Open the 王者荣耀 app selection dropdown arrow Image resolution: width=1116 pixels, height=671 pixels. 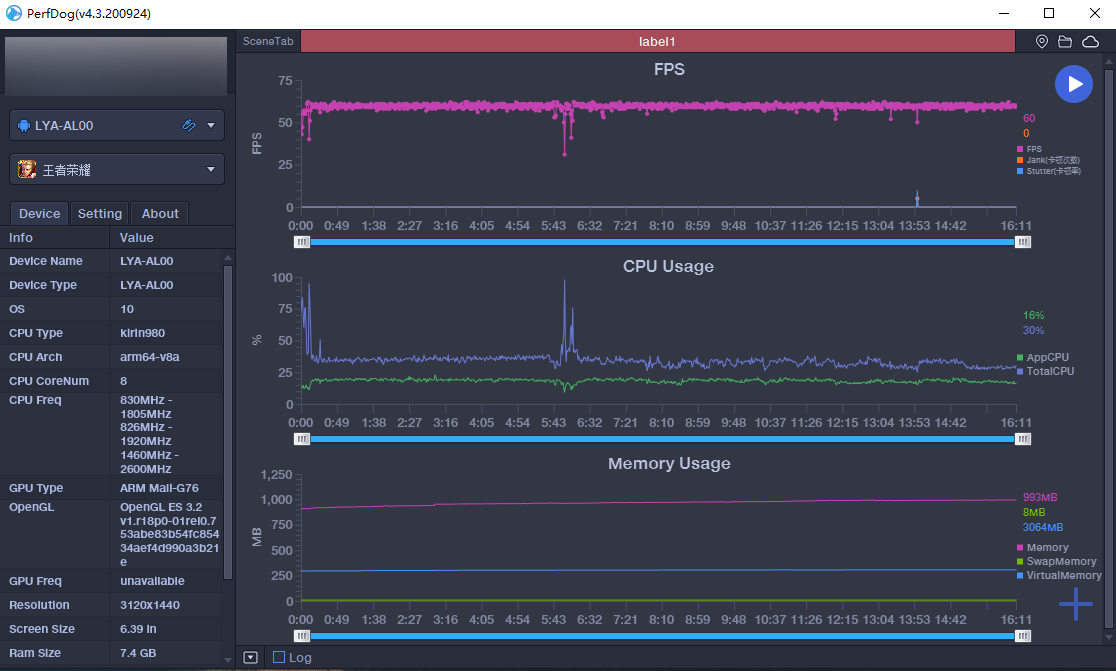coord(210,170)
